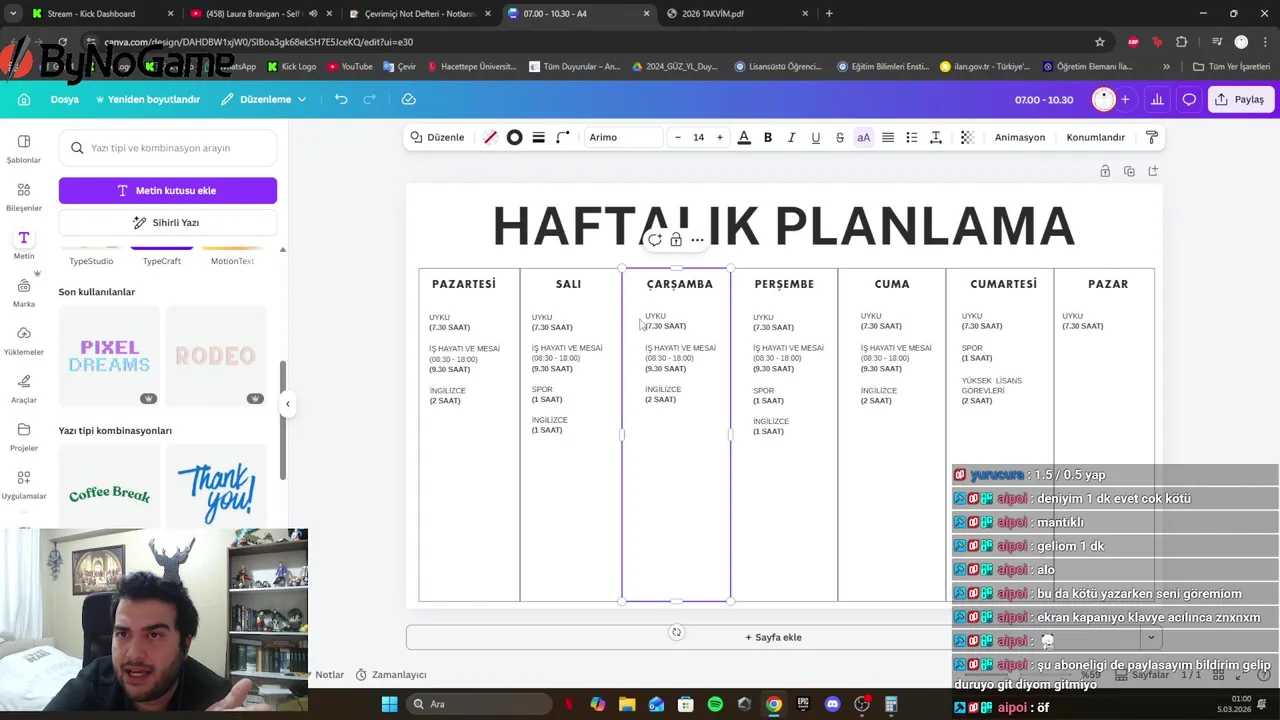Open the Marka (brand) sidebar panel

pyautogui.click(x=24, y=293)
